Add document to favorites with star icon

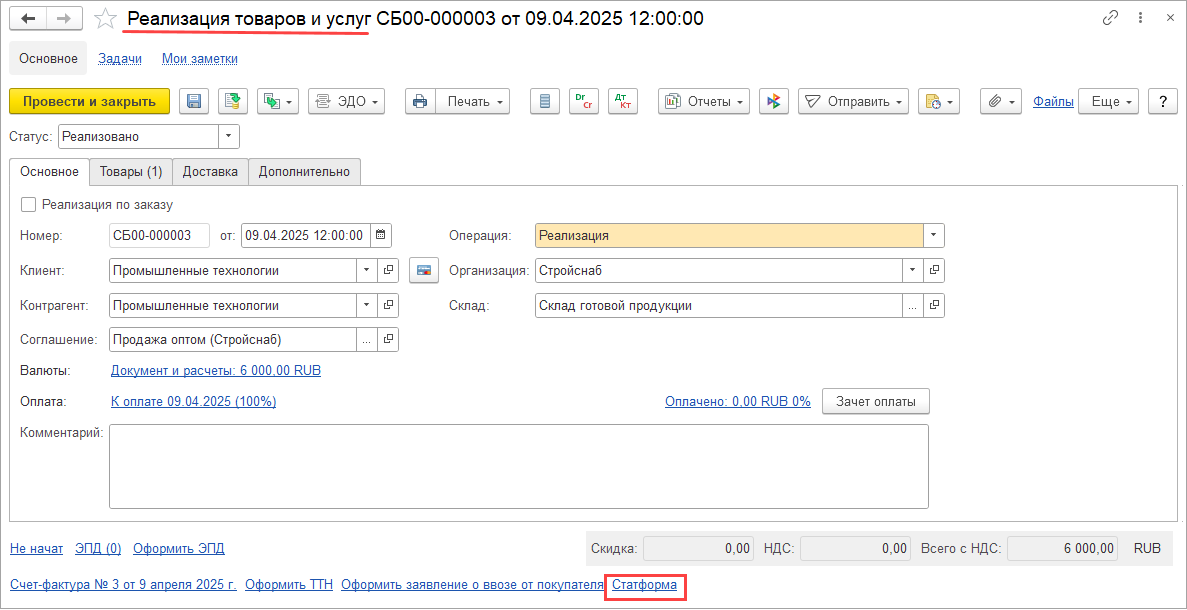105,19
